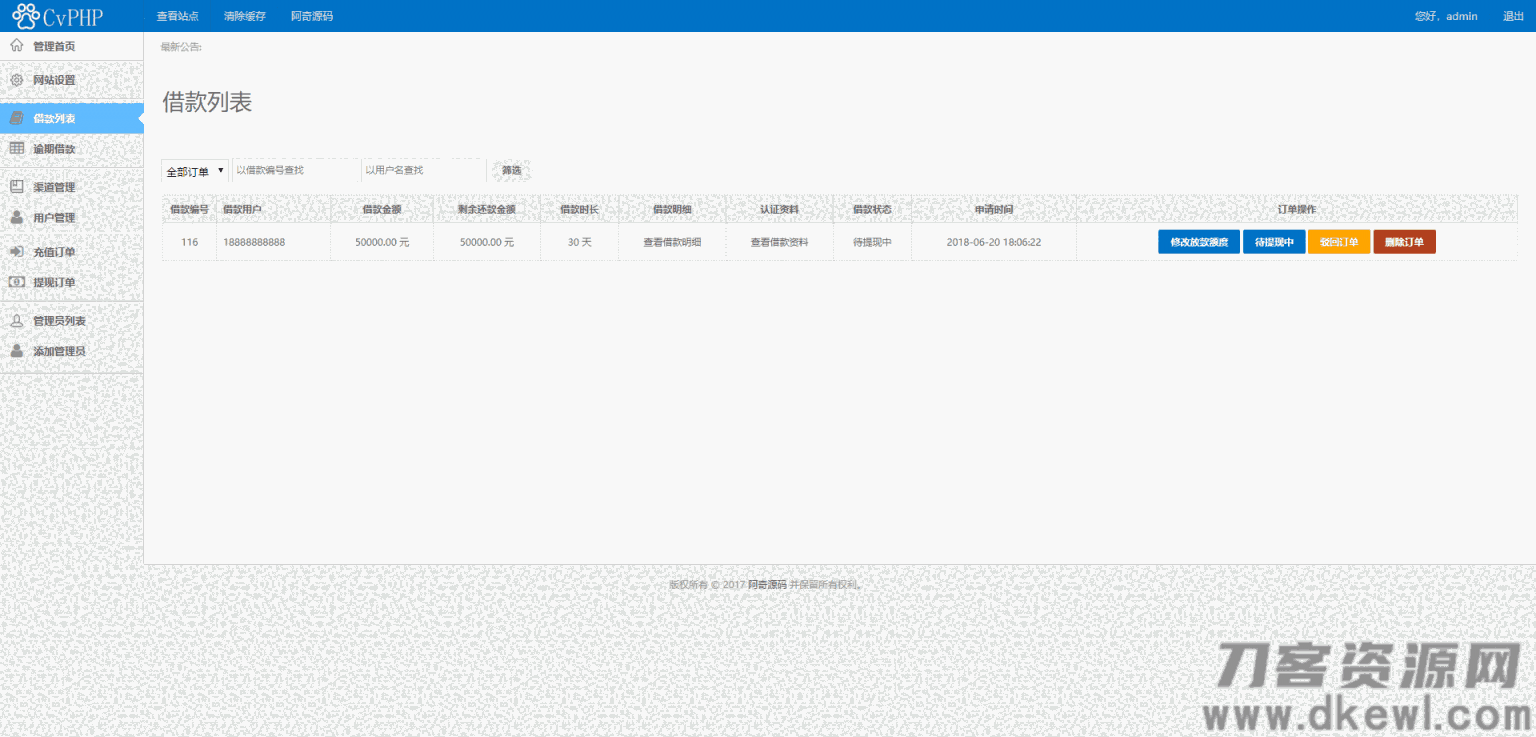Click the gear icon for 网站设置
Viewport: 1536px width, 737px height.
pos(16,80)
